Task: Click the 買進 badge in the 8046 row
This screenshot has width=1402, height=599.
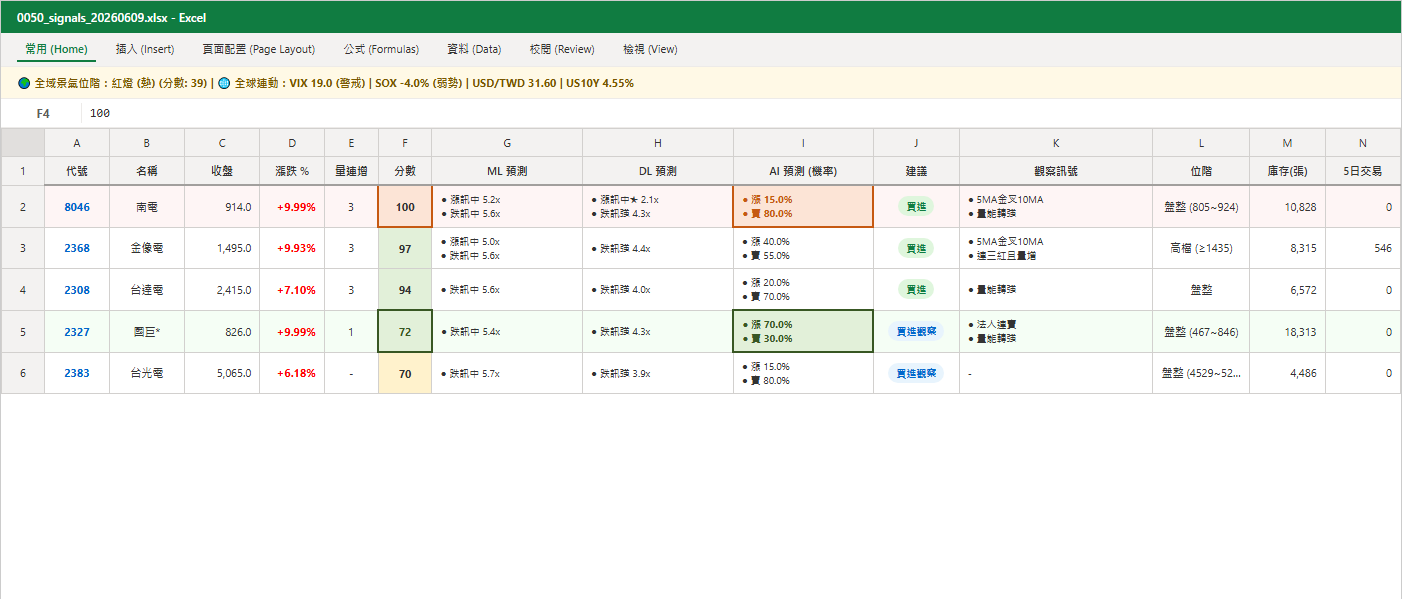Action: tap(916, 207)
